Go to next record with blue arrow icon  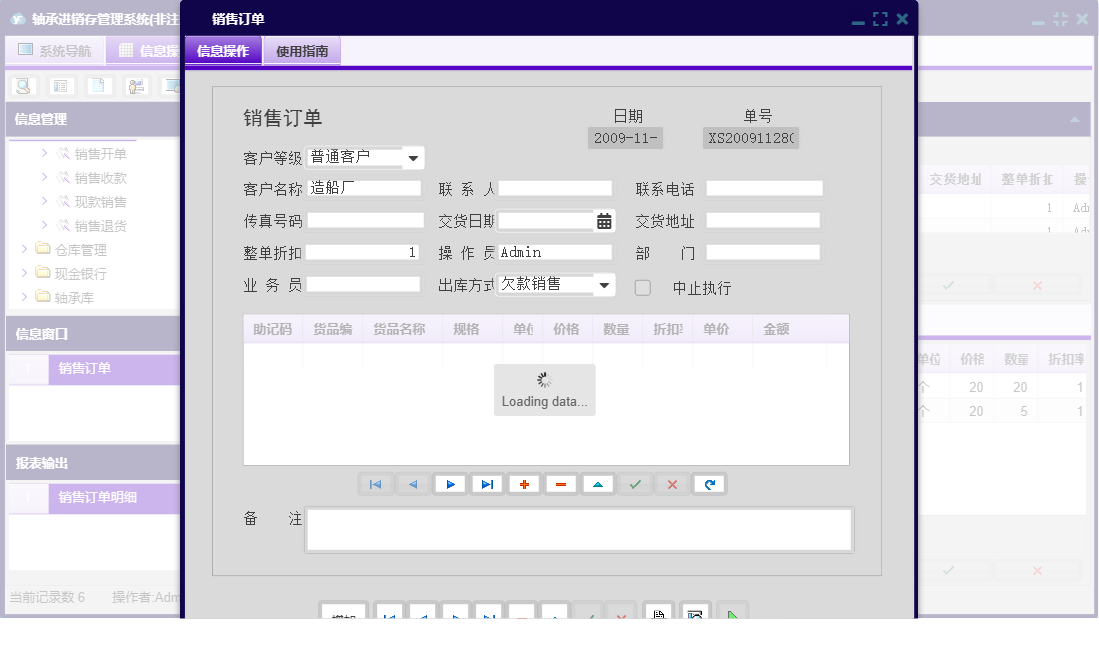(x=450, y=484)
